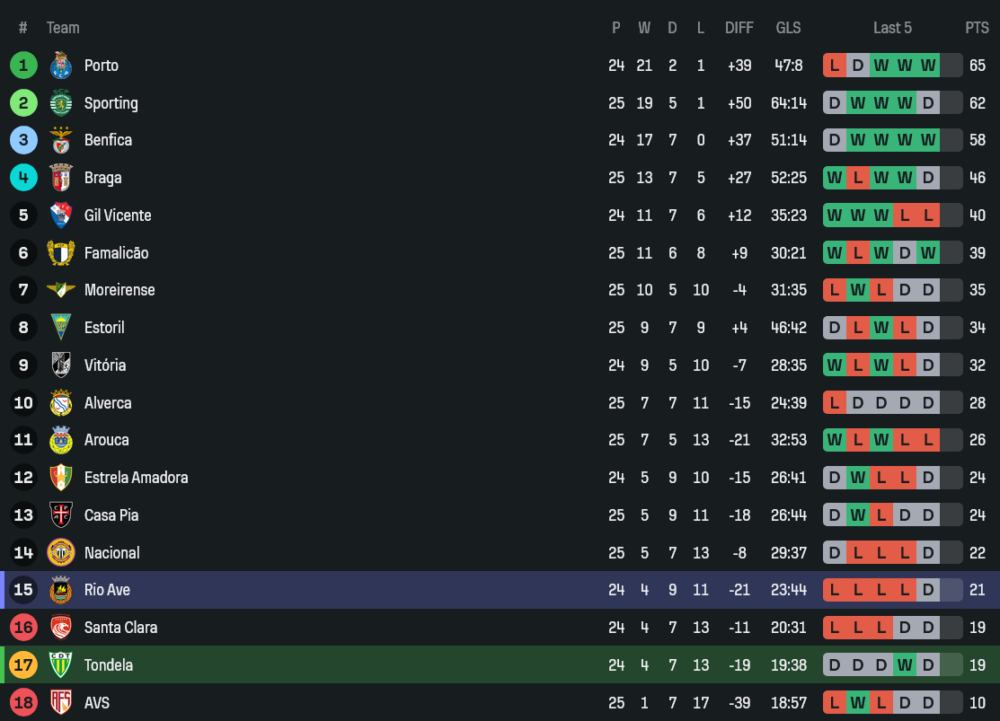Click the Last 5 column header

(x=892, y=28)
